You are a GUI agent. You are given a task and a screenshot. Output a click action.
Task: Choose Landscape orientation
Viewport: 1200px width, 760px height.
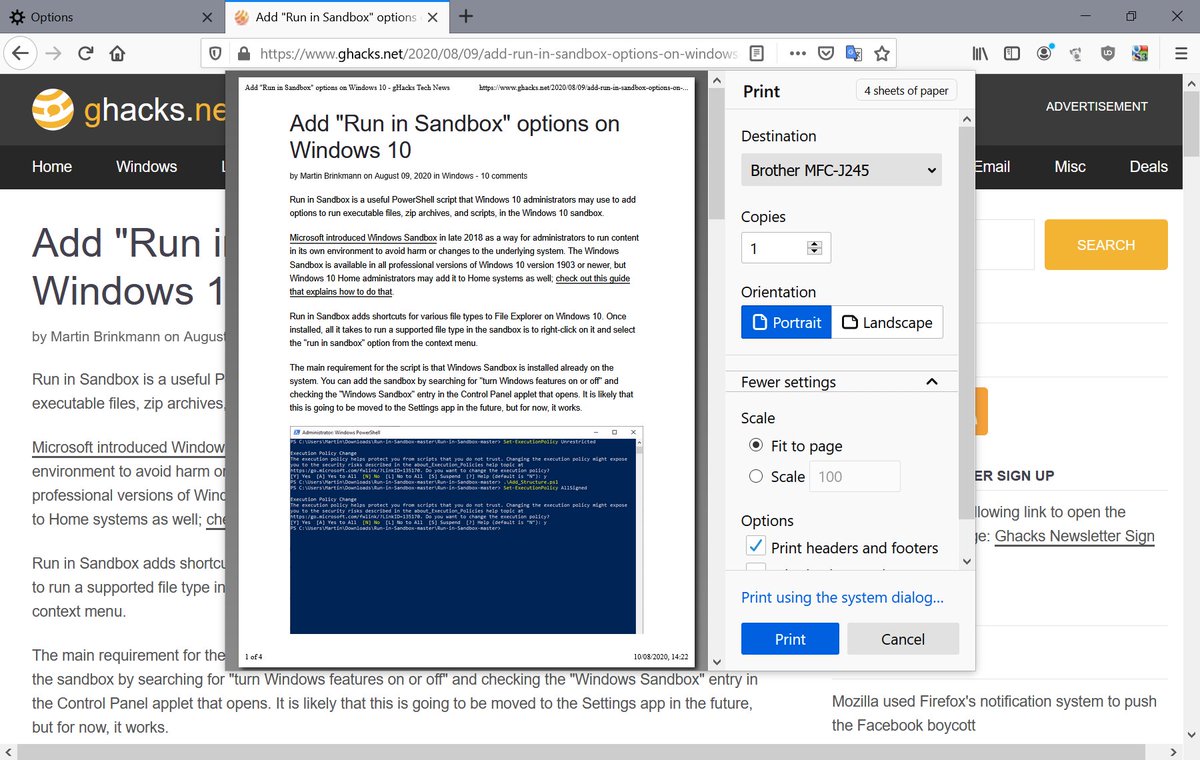pos(887,322)
